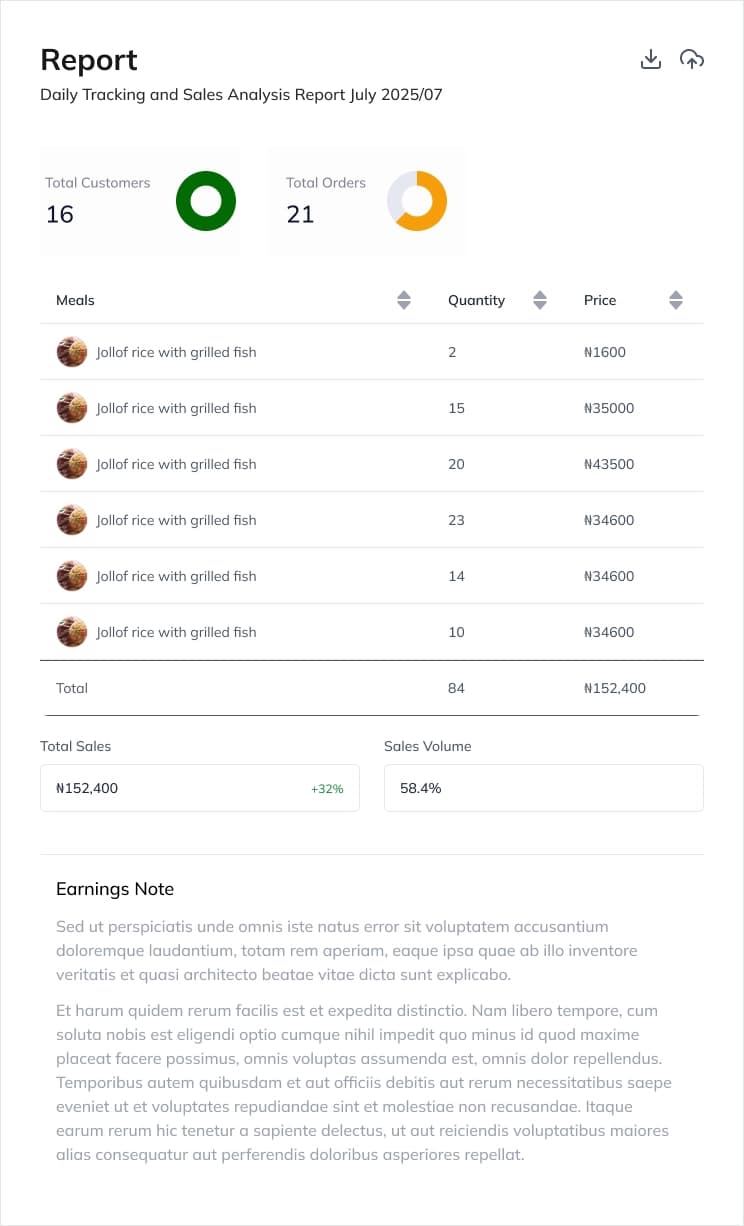Click the download report icon

(x=651, y=60)
